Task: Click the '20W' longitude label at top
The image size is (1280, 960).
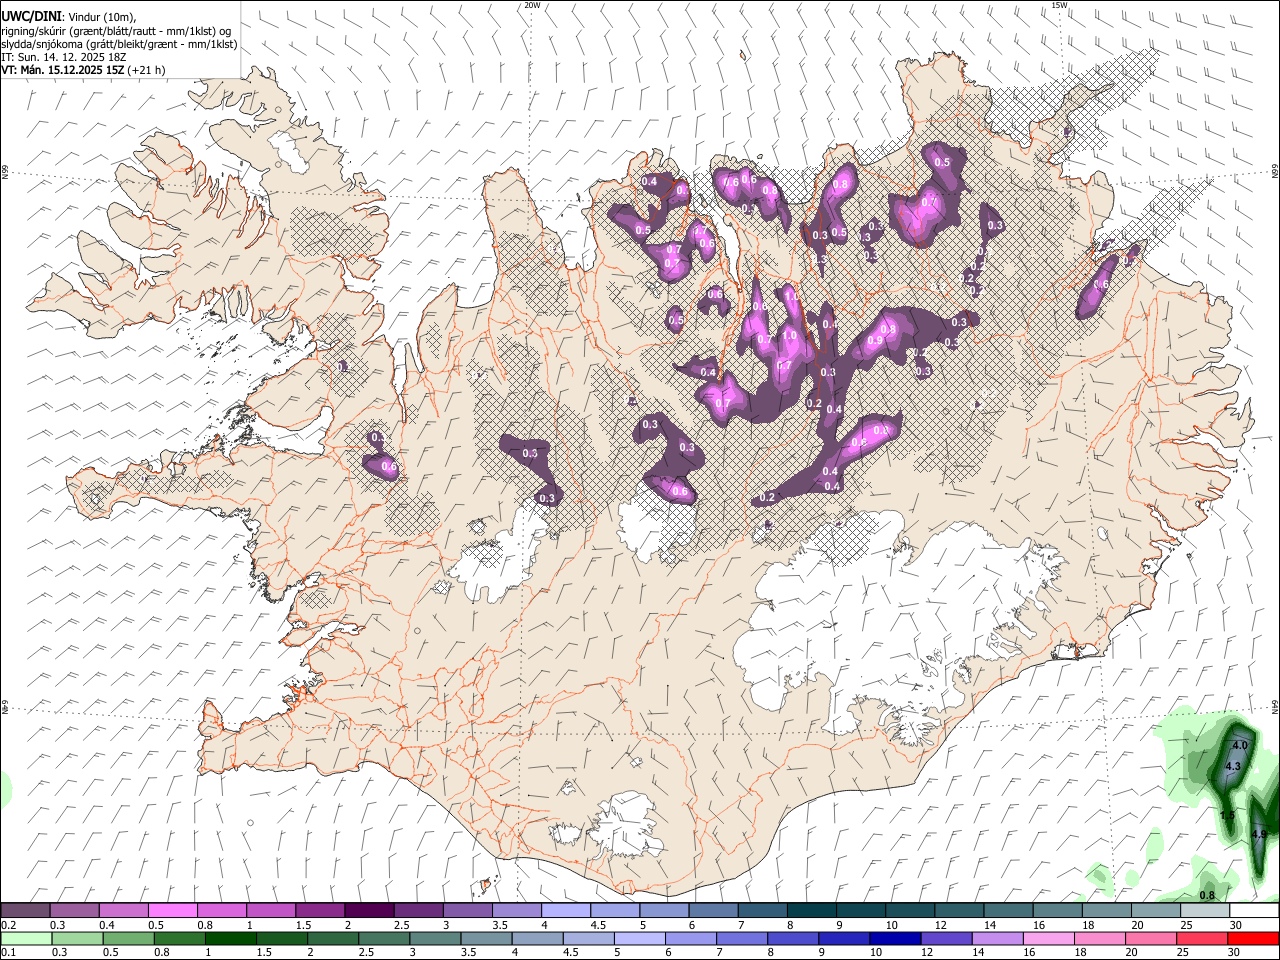Action: [532, 5]
